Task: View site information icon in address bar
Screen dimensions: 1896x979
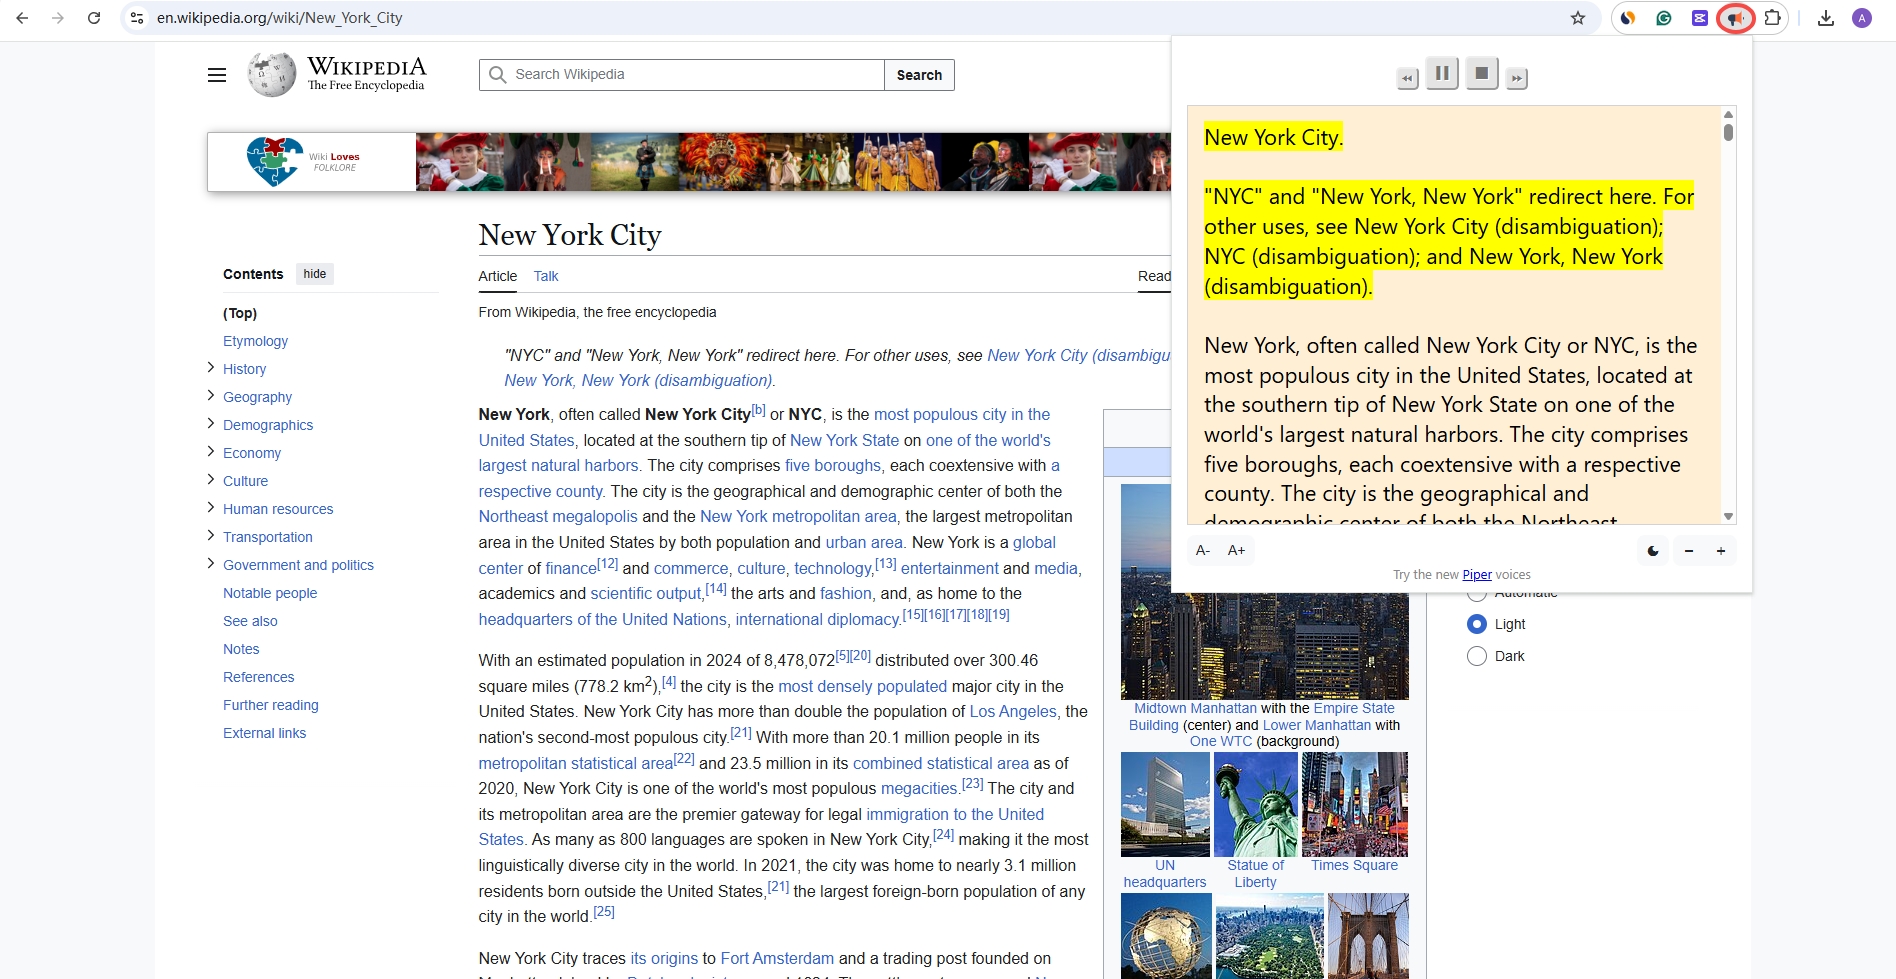Action: click(138, 18)
